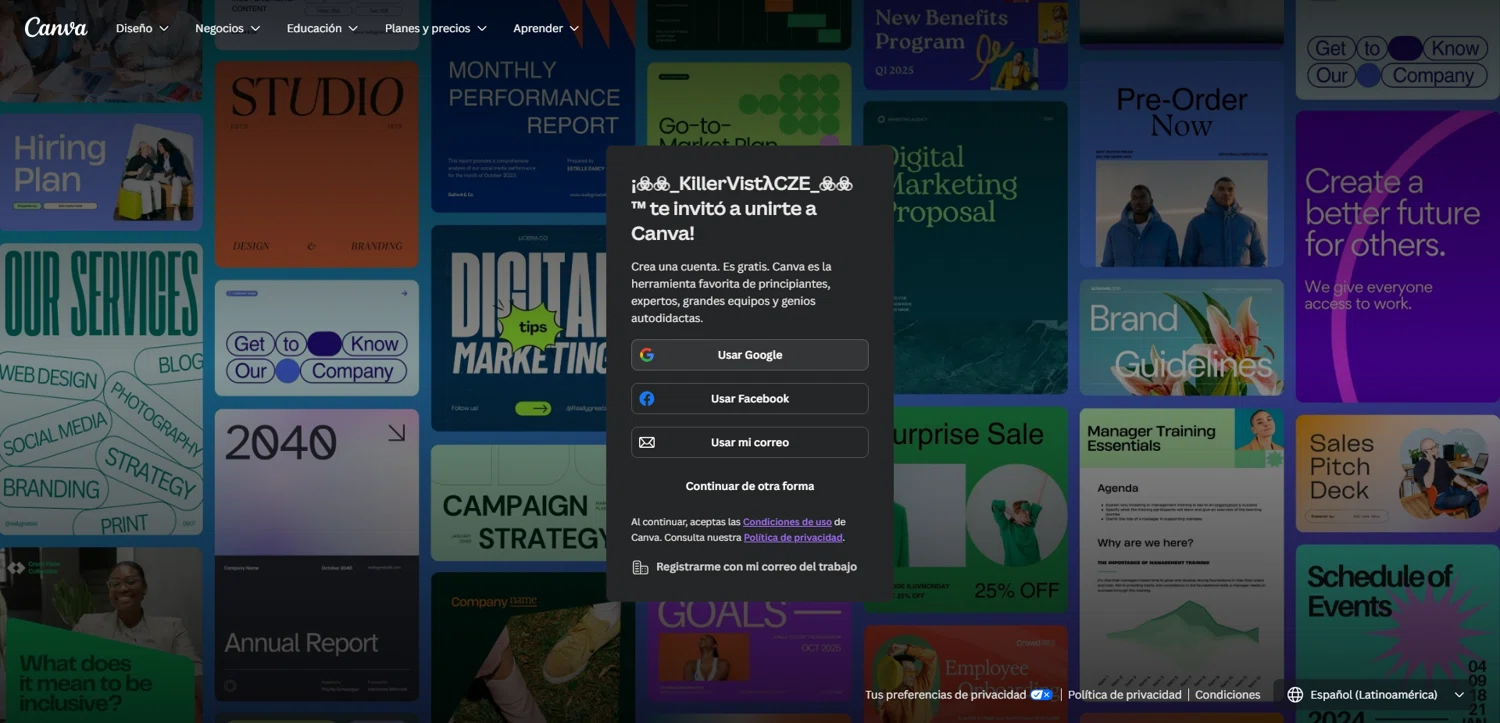Open the Español (Latinoamérica) language dropdown
This screenshot has height=723, width=1500.
tap(1376, 695)
